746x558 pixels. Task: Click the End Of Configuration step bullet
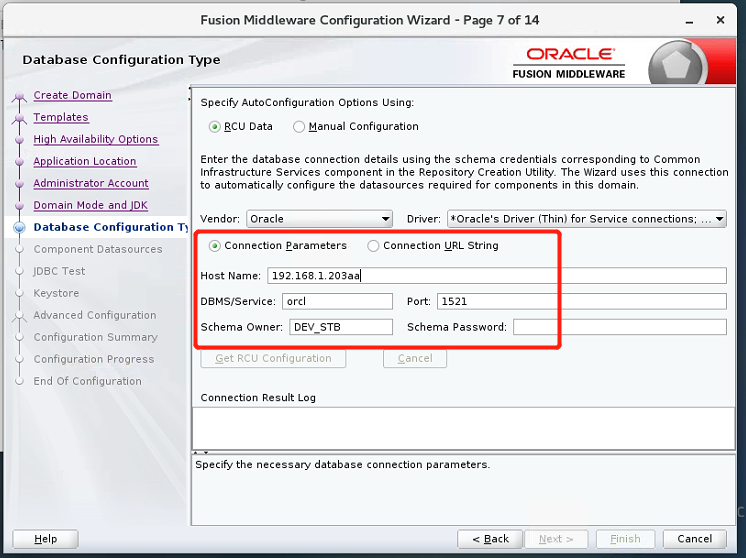pyautogui.click(x=20, y=382)
